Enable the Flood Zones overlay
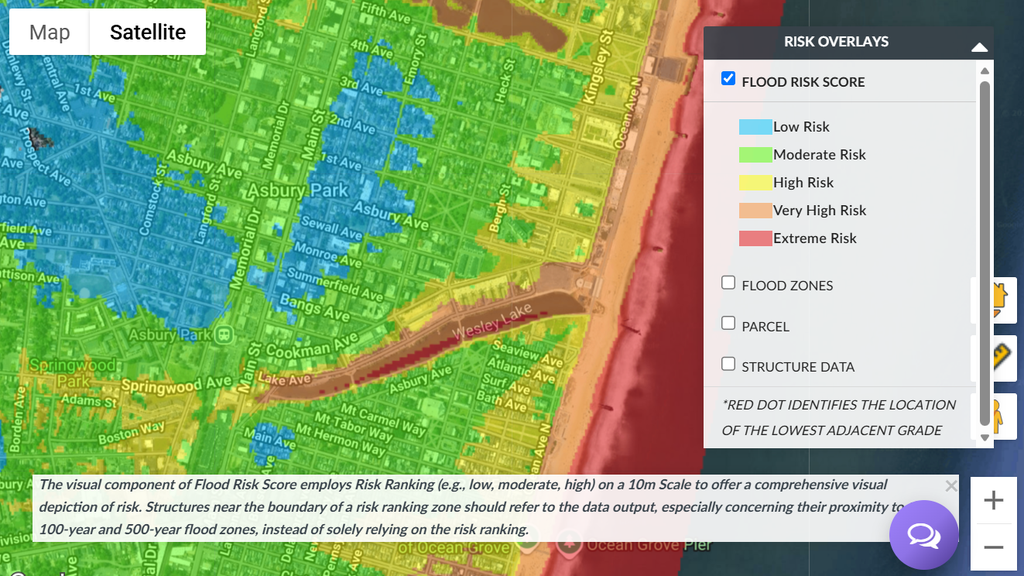Screen dimensions: 1024x576 728,283
